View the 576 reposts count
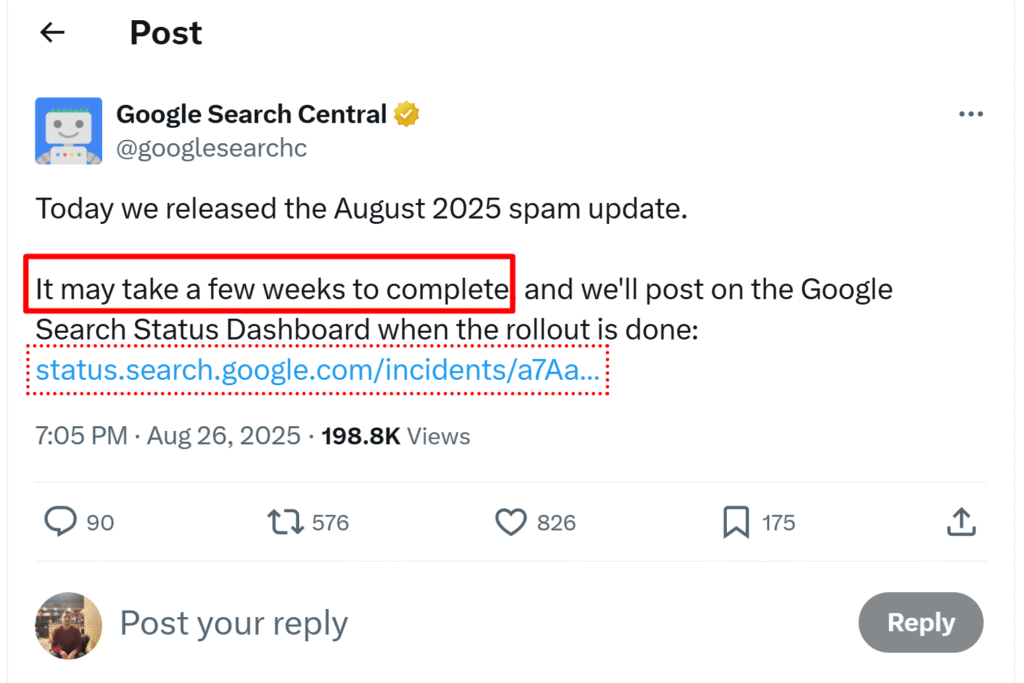The width and height of the screenshot is (1024, 683). 330,522
